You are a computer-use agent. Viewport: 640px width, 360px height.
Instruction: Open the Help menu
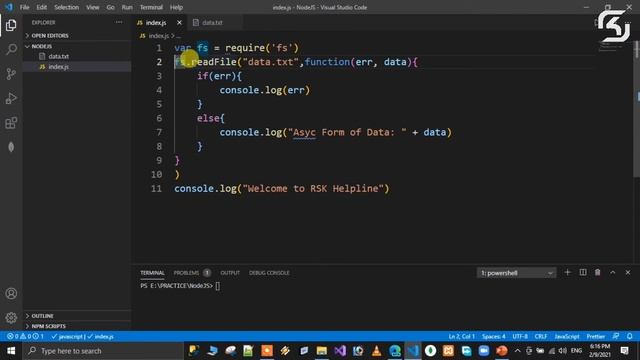pyautogui.click(x=176, y=7)
